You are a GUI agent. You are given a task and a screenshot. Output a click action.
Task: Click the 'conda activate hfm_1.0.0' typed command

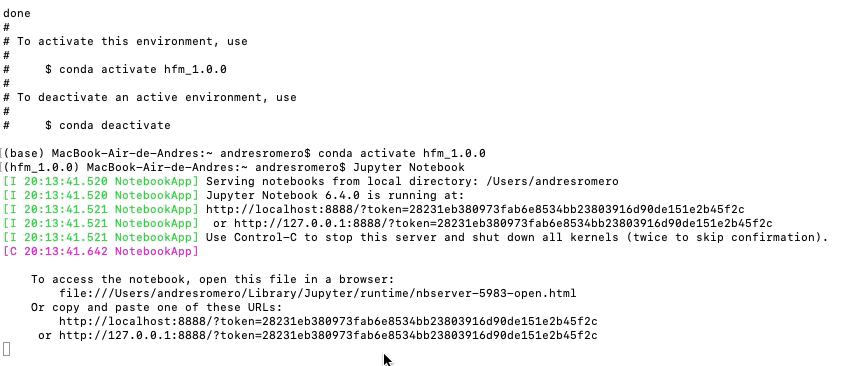coord(402,153)
